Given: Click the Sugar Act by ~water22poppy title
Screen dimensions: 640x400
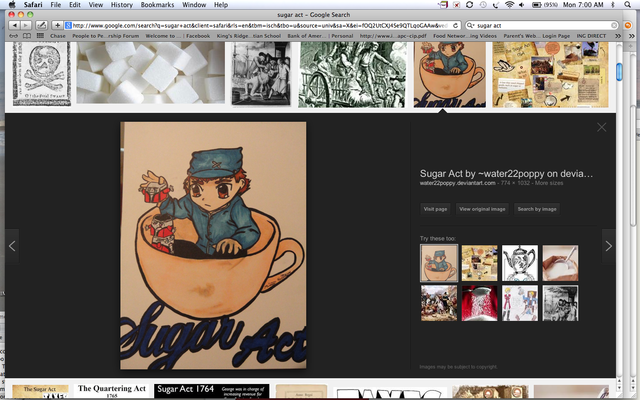Looking at the screenshot, I should pos(506,173).
